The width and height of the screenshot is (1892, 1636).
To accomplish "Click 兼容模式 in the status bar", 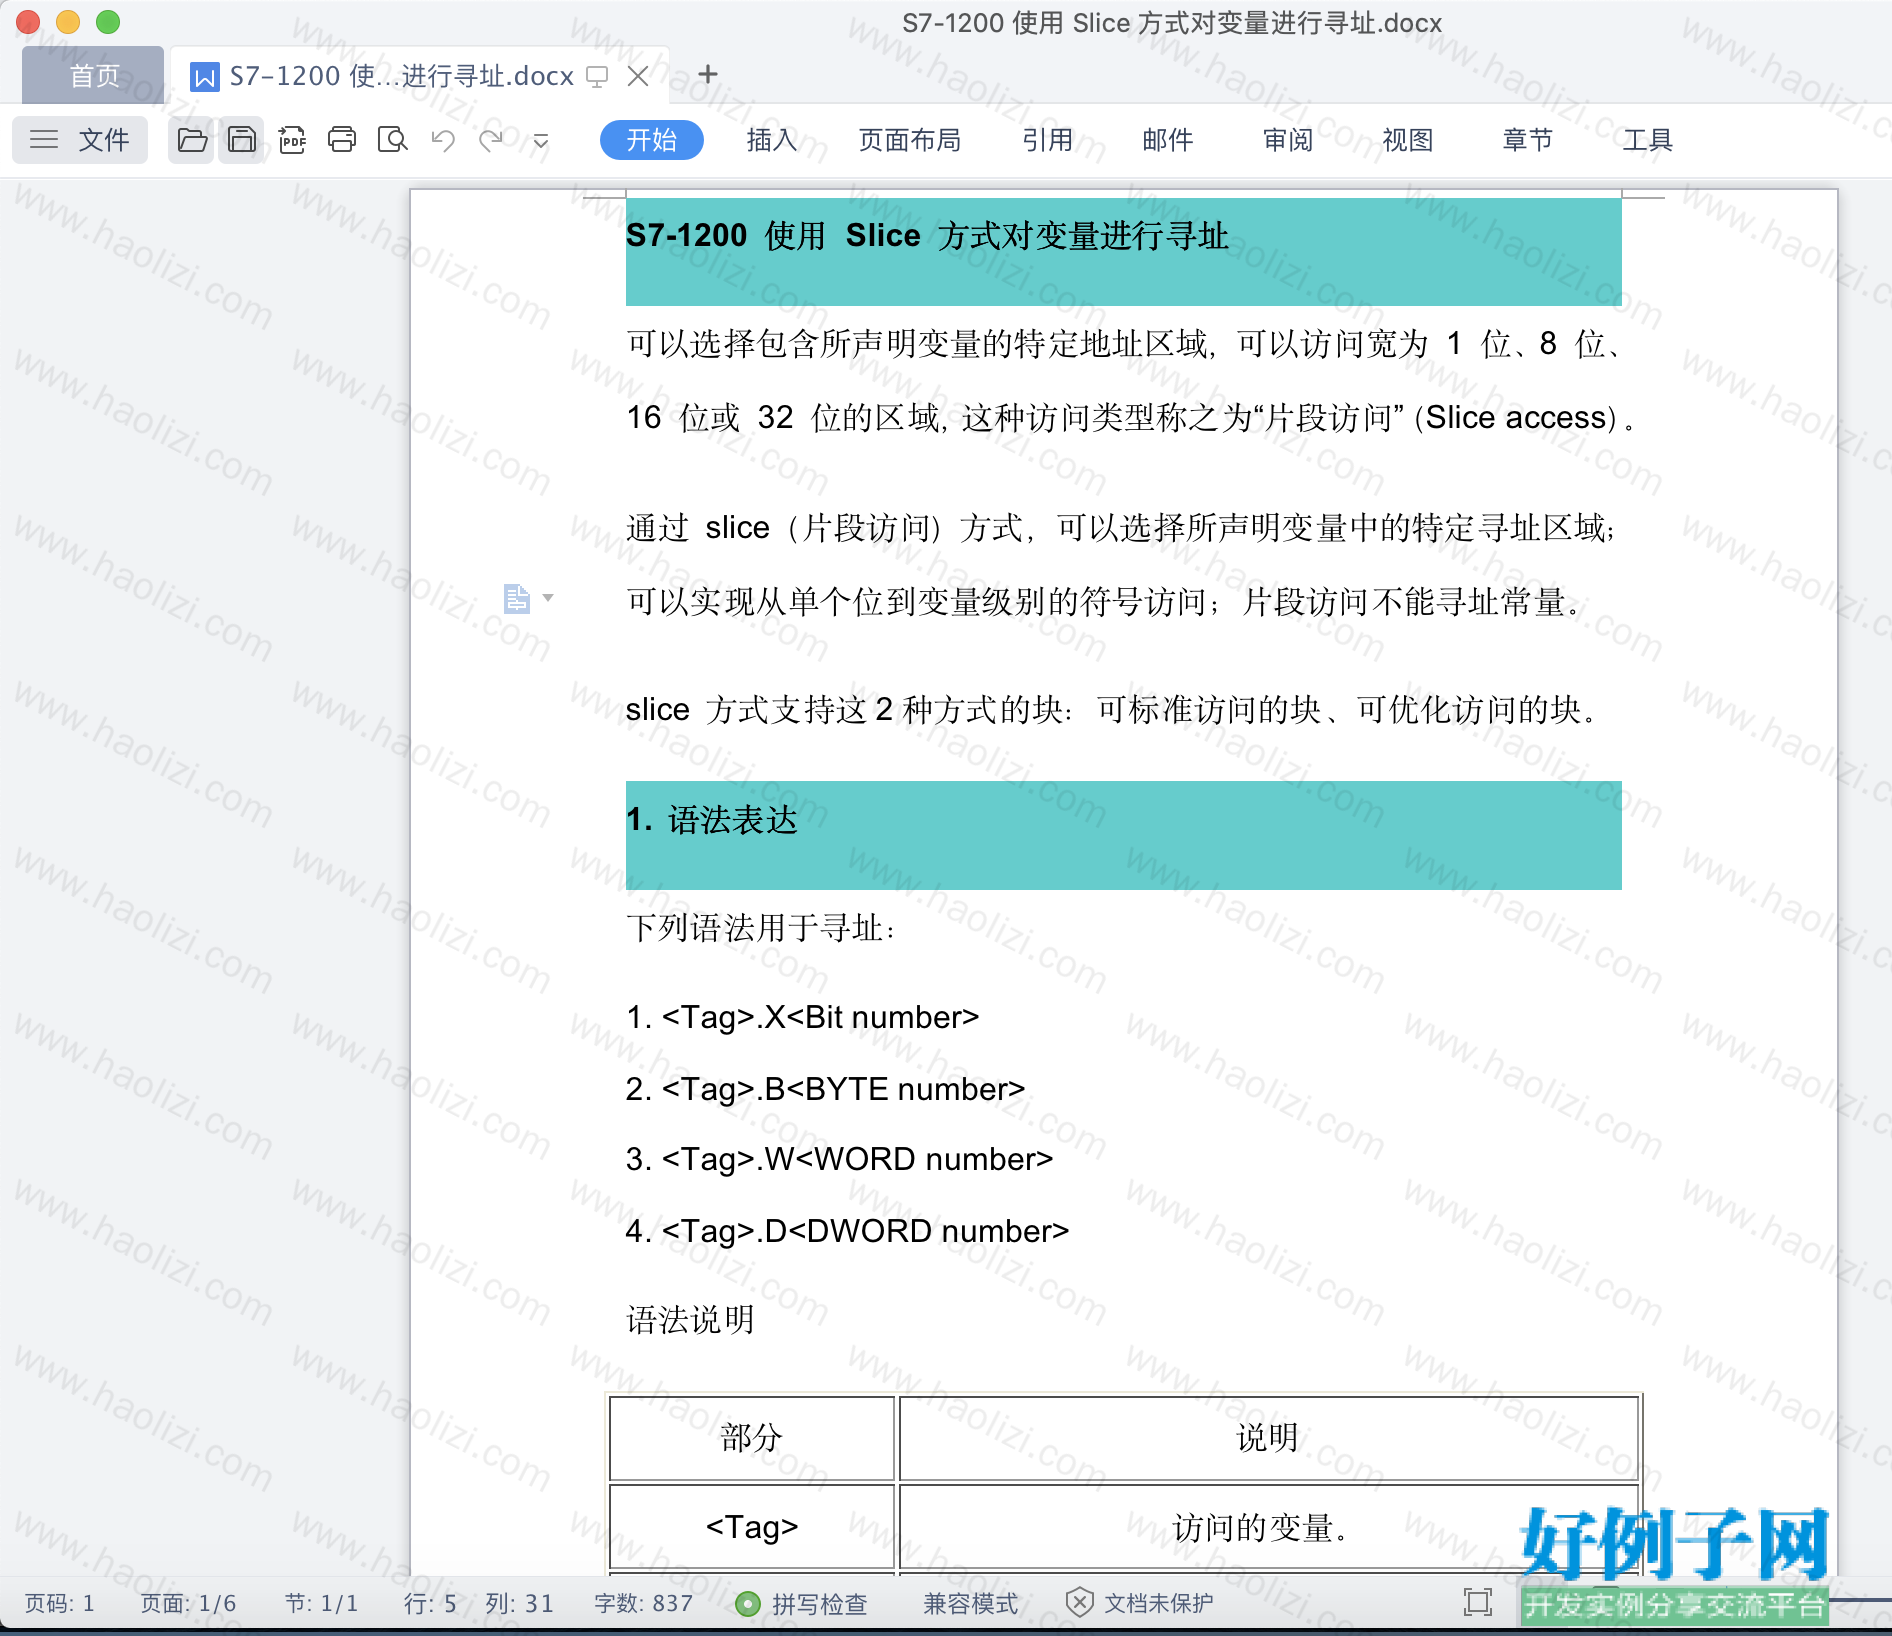I will 970,1604.
